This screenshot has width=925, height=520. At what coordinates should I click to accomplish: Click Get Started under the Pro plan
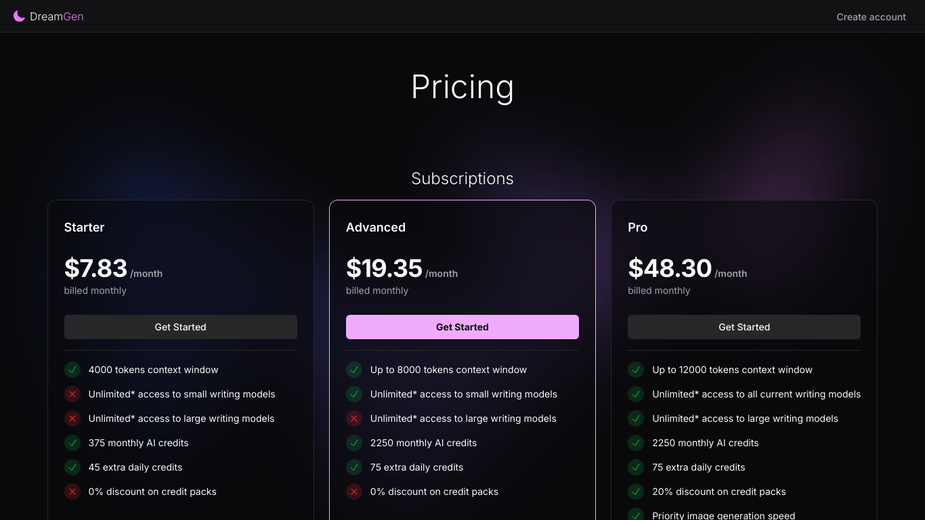pyautogui.click(x=744, y=327)
